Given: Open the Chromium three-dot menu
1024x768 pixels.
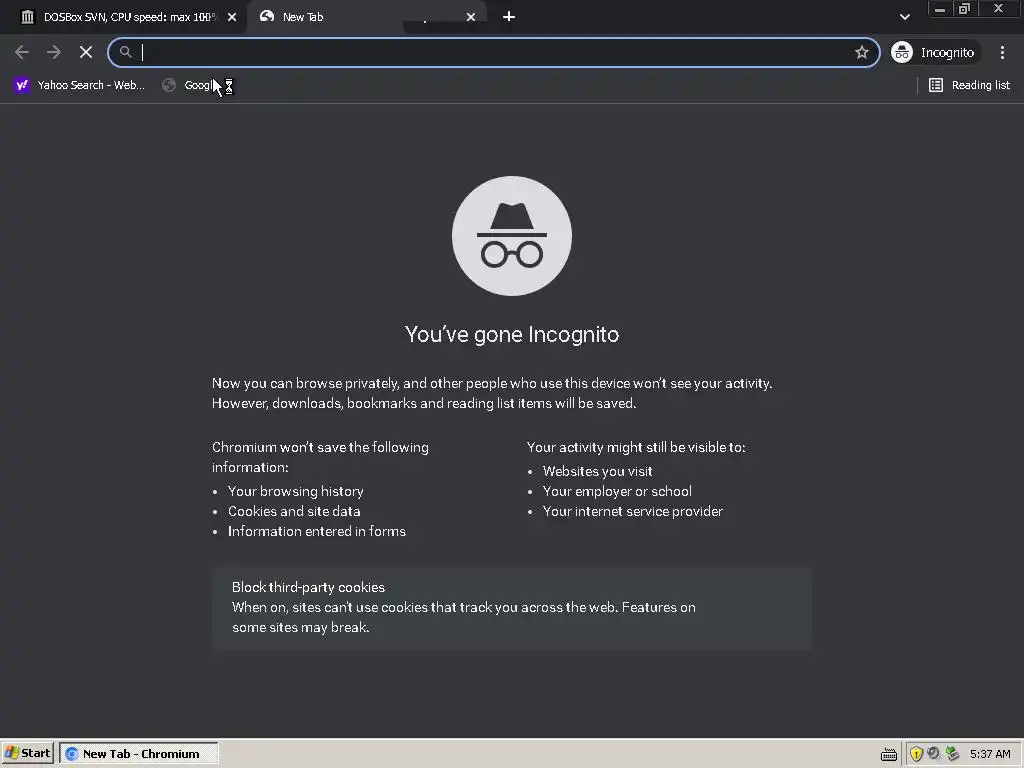Looking at the screenshot, I should click(x=1002, y=52).
